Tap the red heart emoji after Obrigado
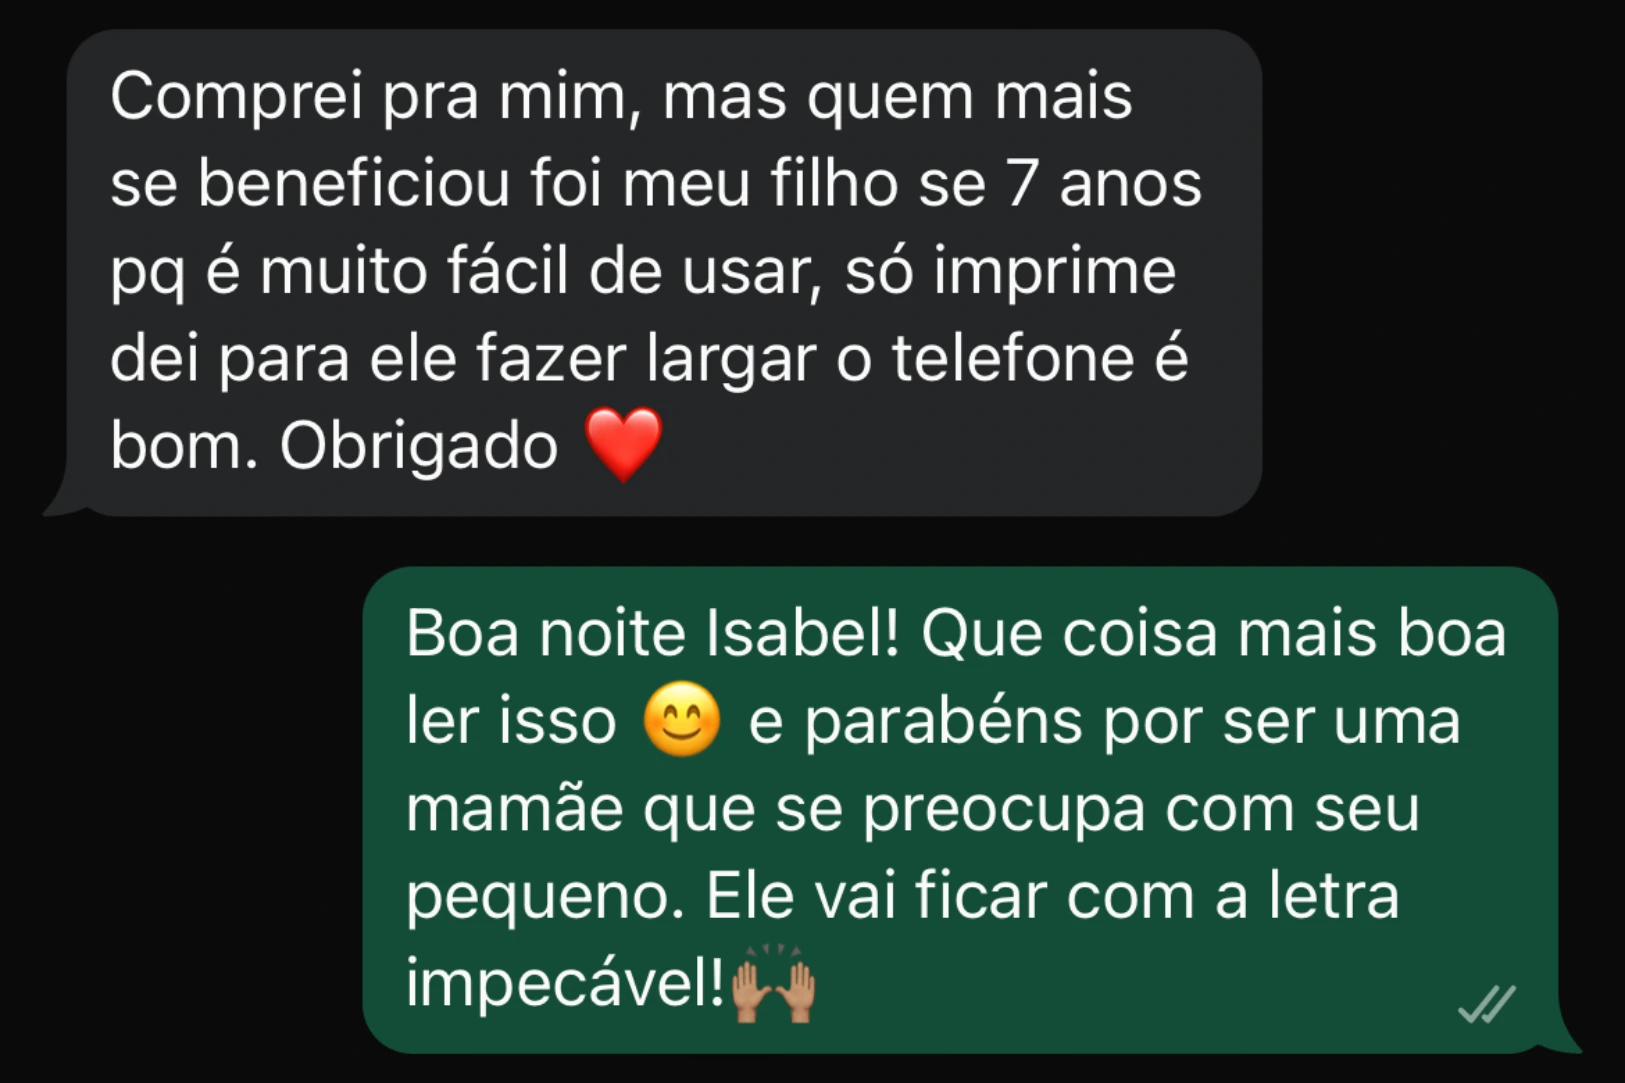 [623, 444]
